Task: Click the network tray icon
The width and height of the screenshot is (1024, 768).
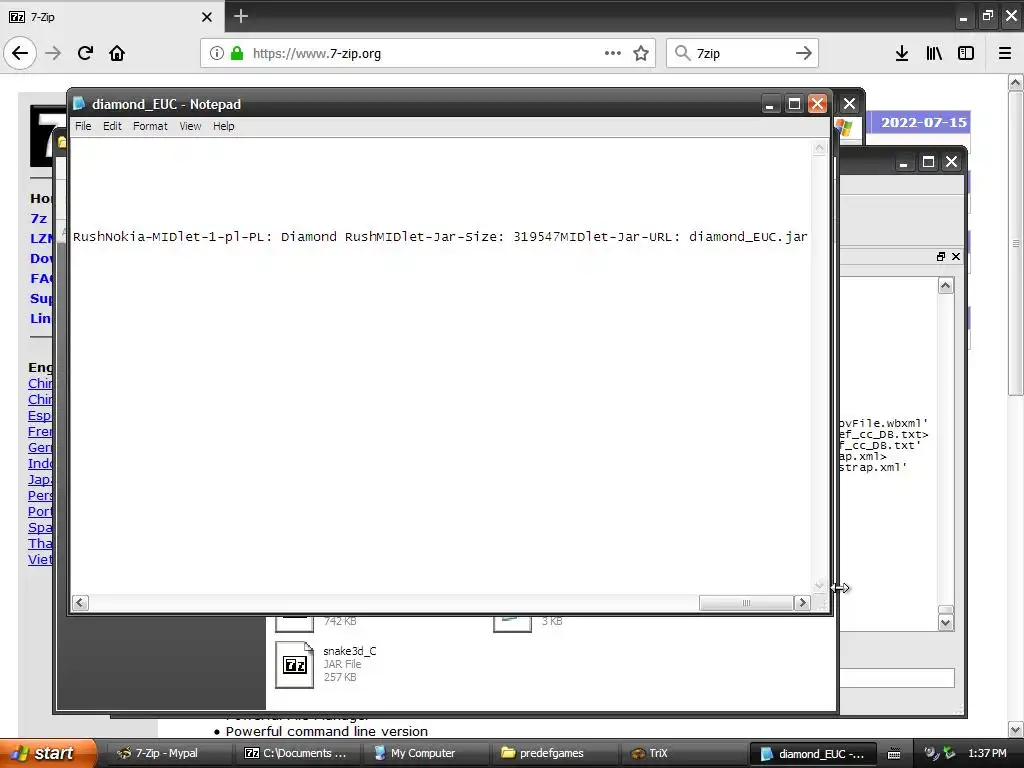Action: pyautogui.click(x=950, y=754)
